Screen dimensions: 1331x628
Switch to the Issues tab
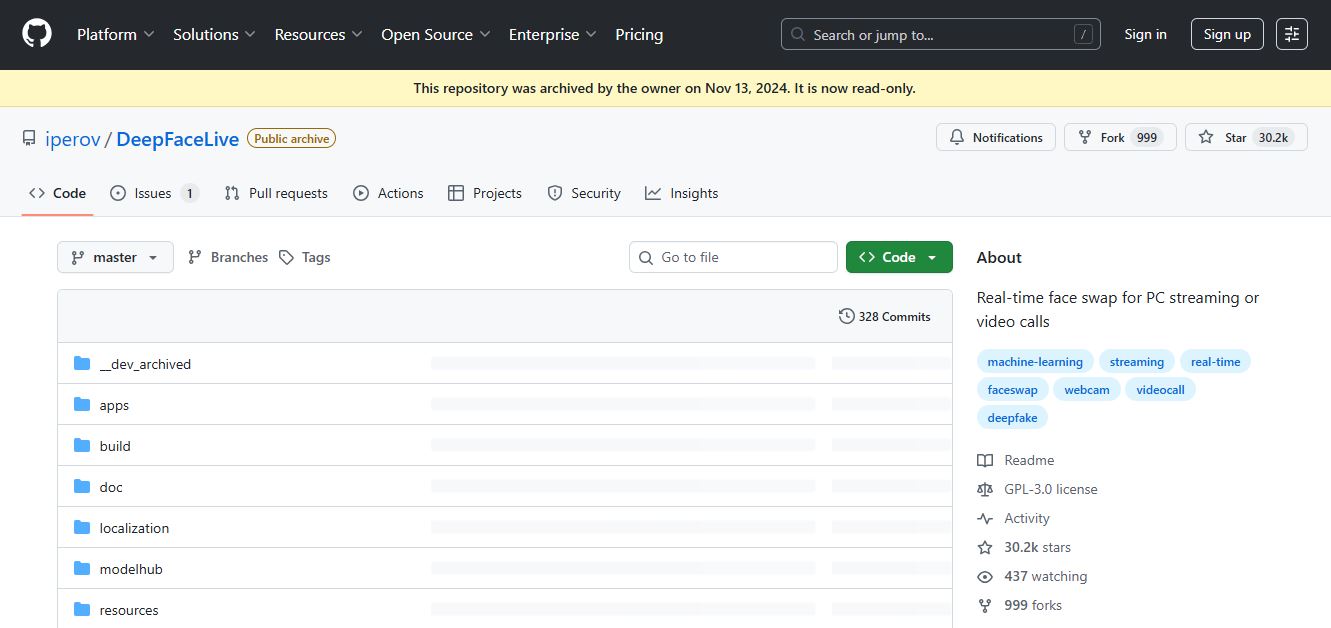[x=154, y=193]
